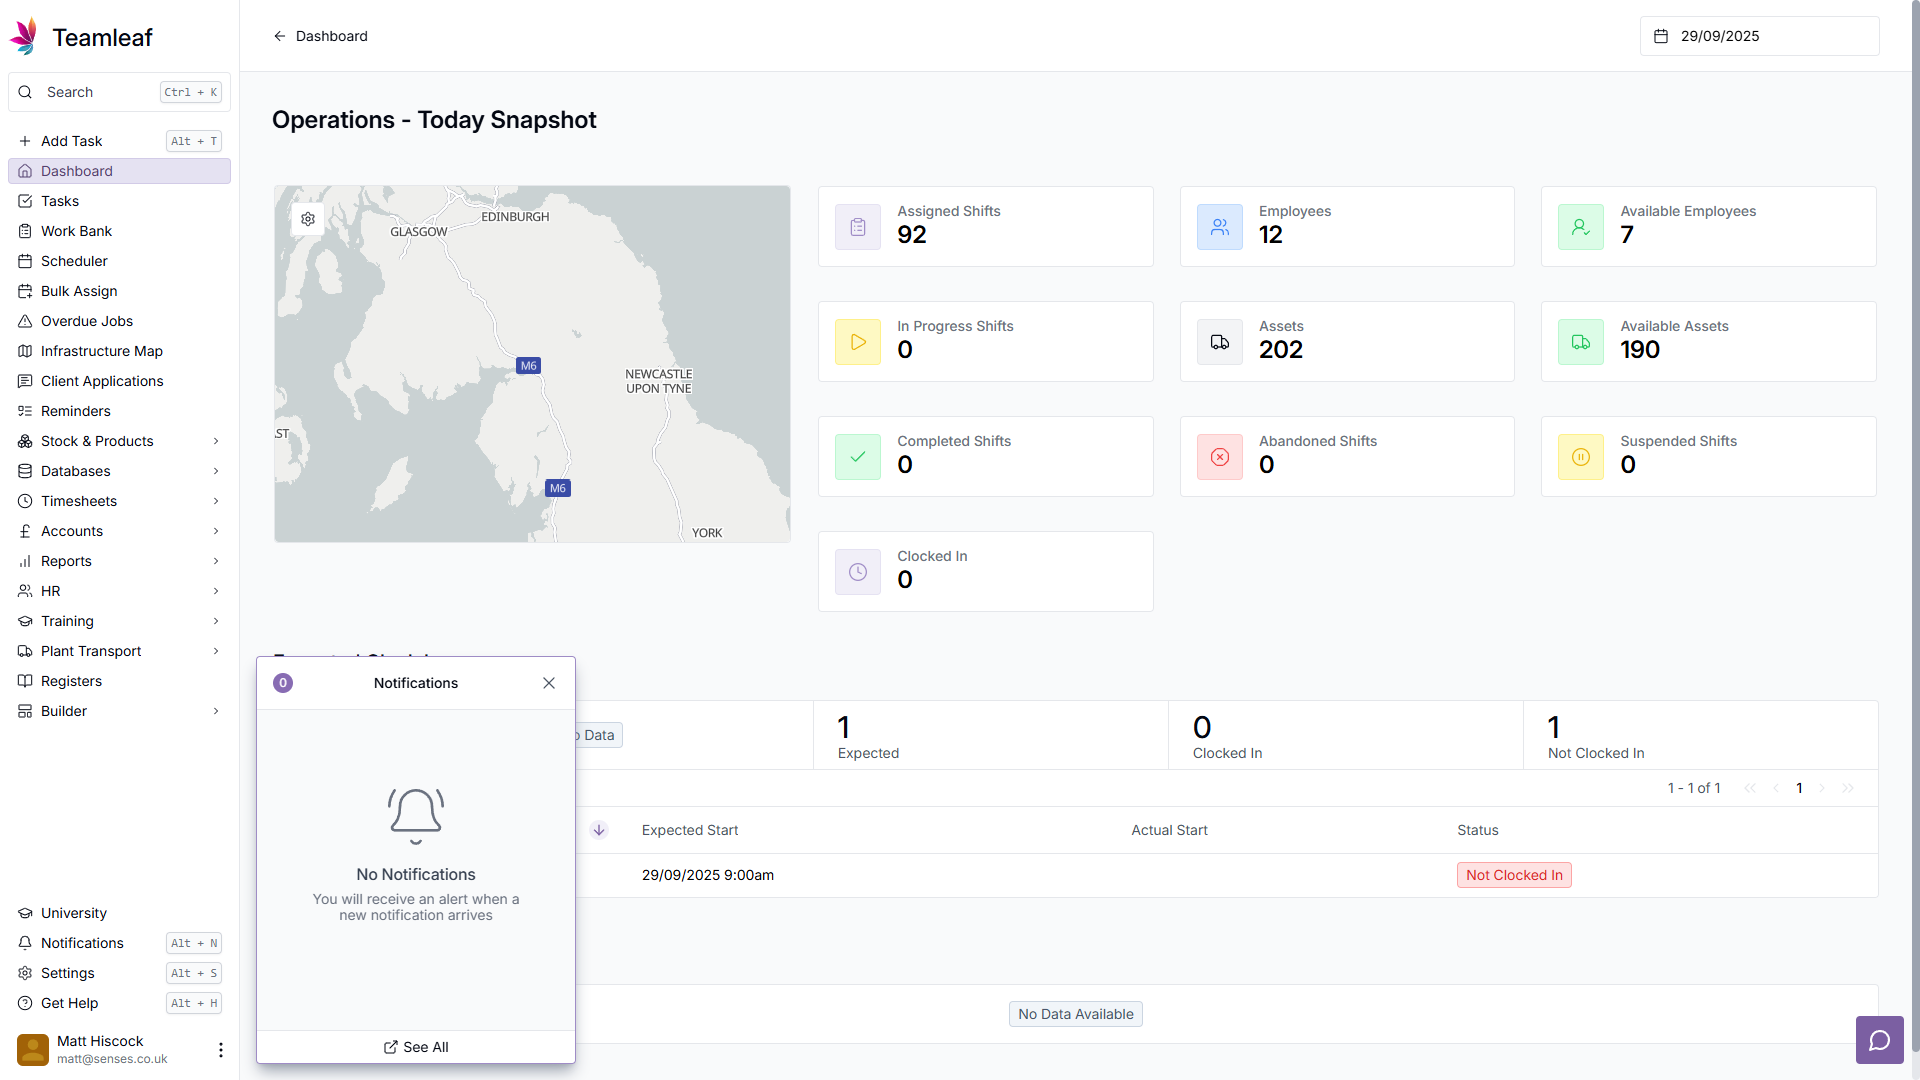Open user options via three-dot menu
Viewport: 1920px width, 1080px height.
(221, 1049)
